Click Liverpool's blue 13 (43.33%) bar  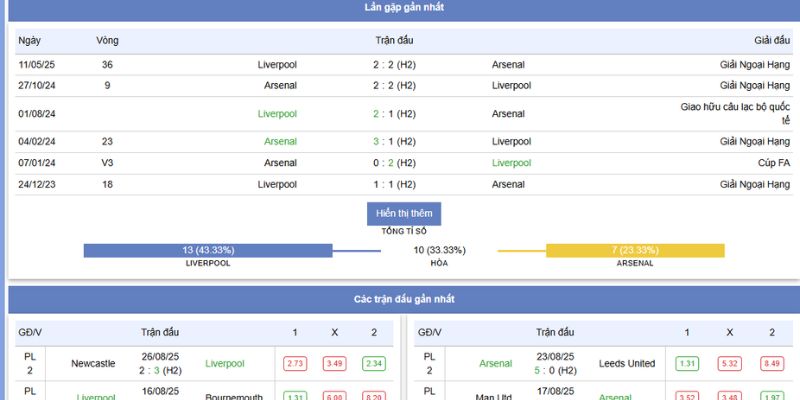tap(208, 250)
